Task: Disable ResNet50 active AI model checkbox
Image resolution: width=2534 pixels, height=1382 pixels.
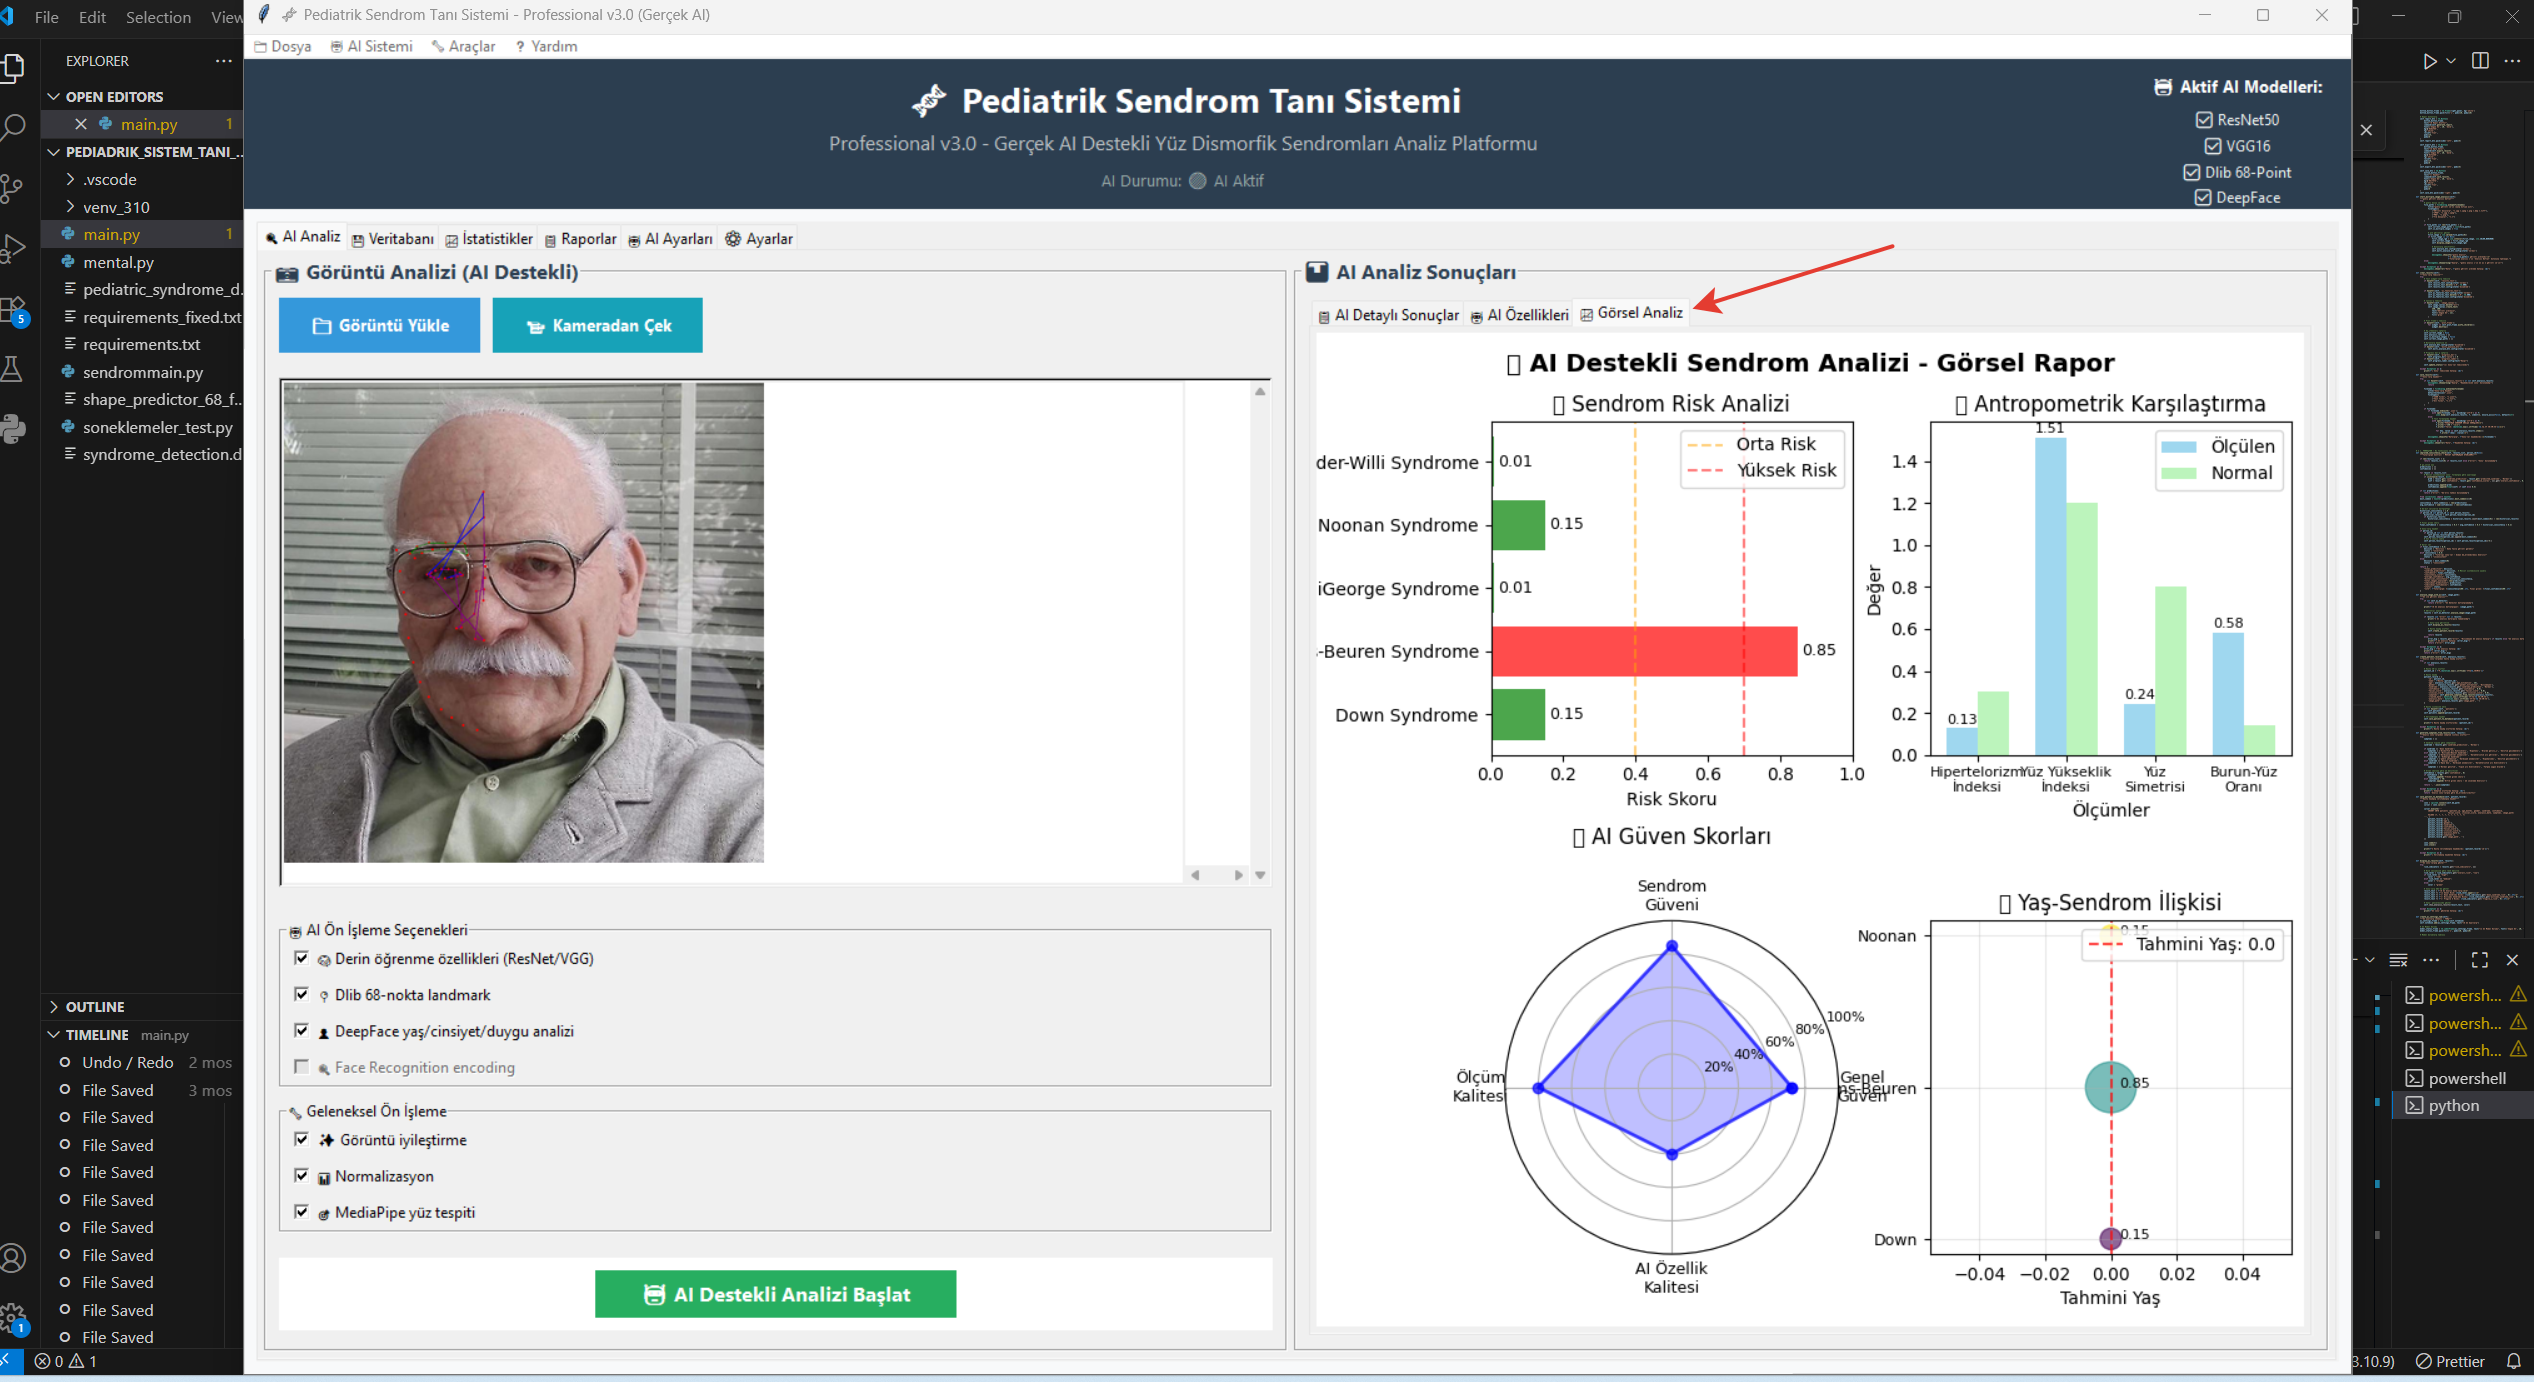Action: tap(2203, 120)
